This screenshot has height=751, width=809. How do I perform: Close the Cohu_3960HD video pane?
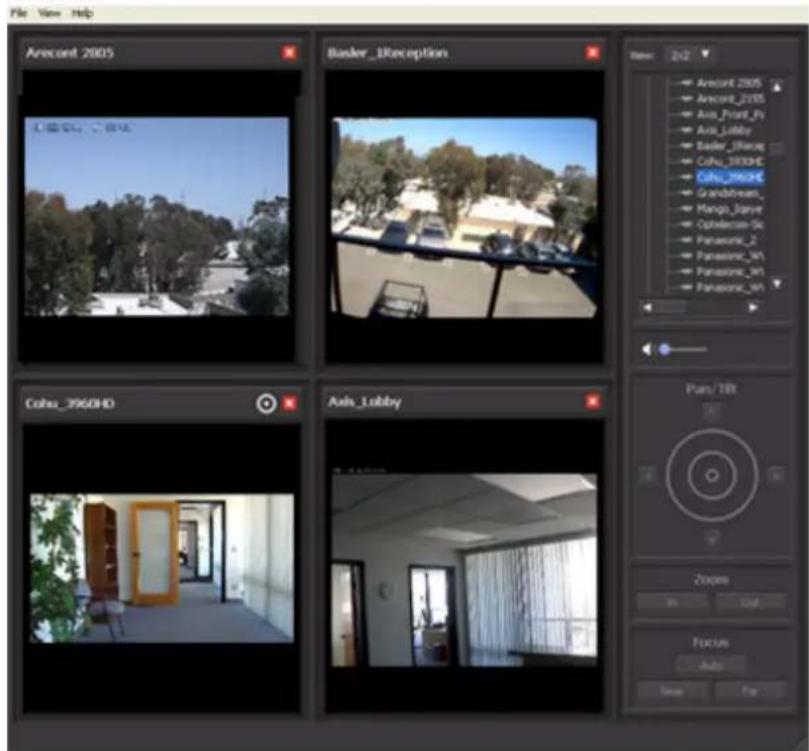pyautogui.click(x=289, y=403)
